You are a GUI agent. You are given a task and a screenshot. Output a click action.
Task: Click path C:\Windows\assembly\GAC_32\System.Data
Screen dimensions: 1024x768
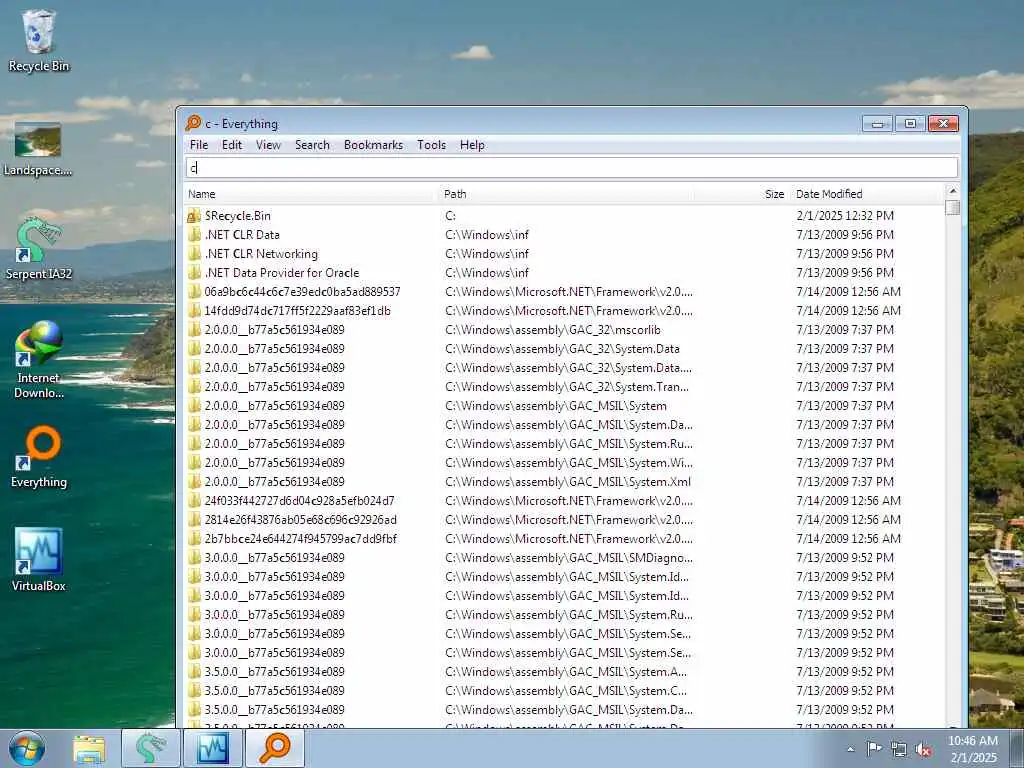tap(562, 349)
